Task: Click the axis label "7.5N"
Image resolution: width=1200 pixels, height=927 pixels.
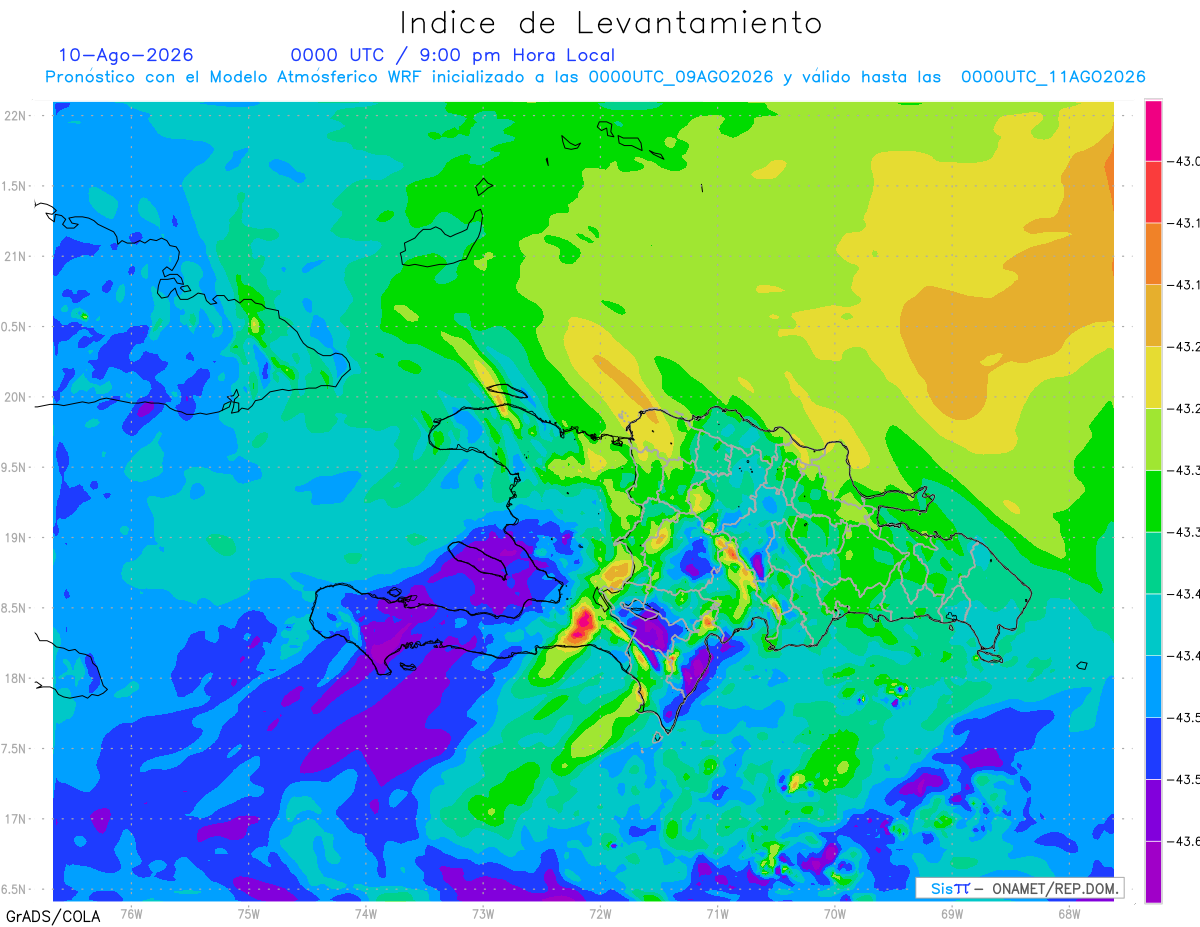Action: coord(14,749)
